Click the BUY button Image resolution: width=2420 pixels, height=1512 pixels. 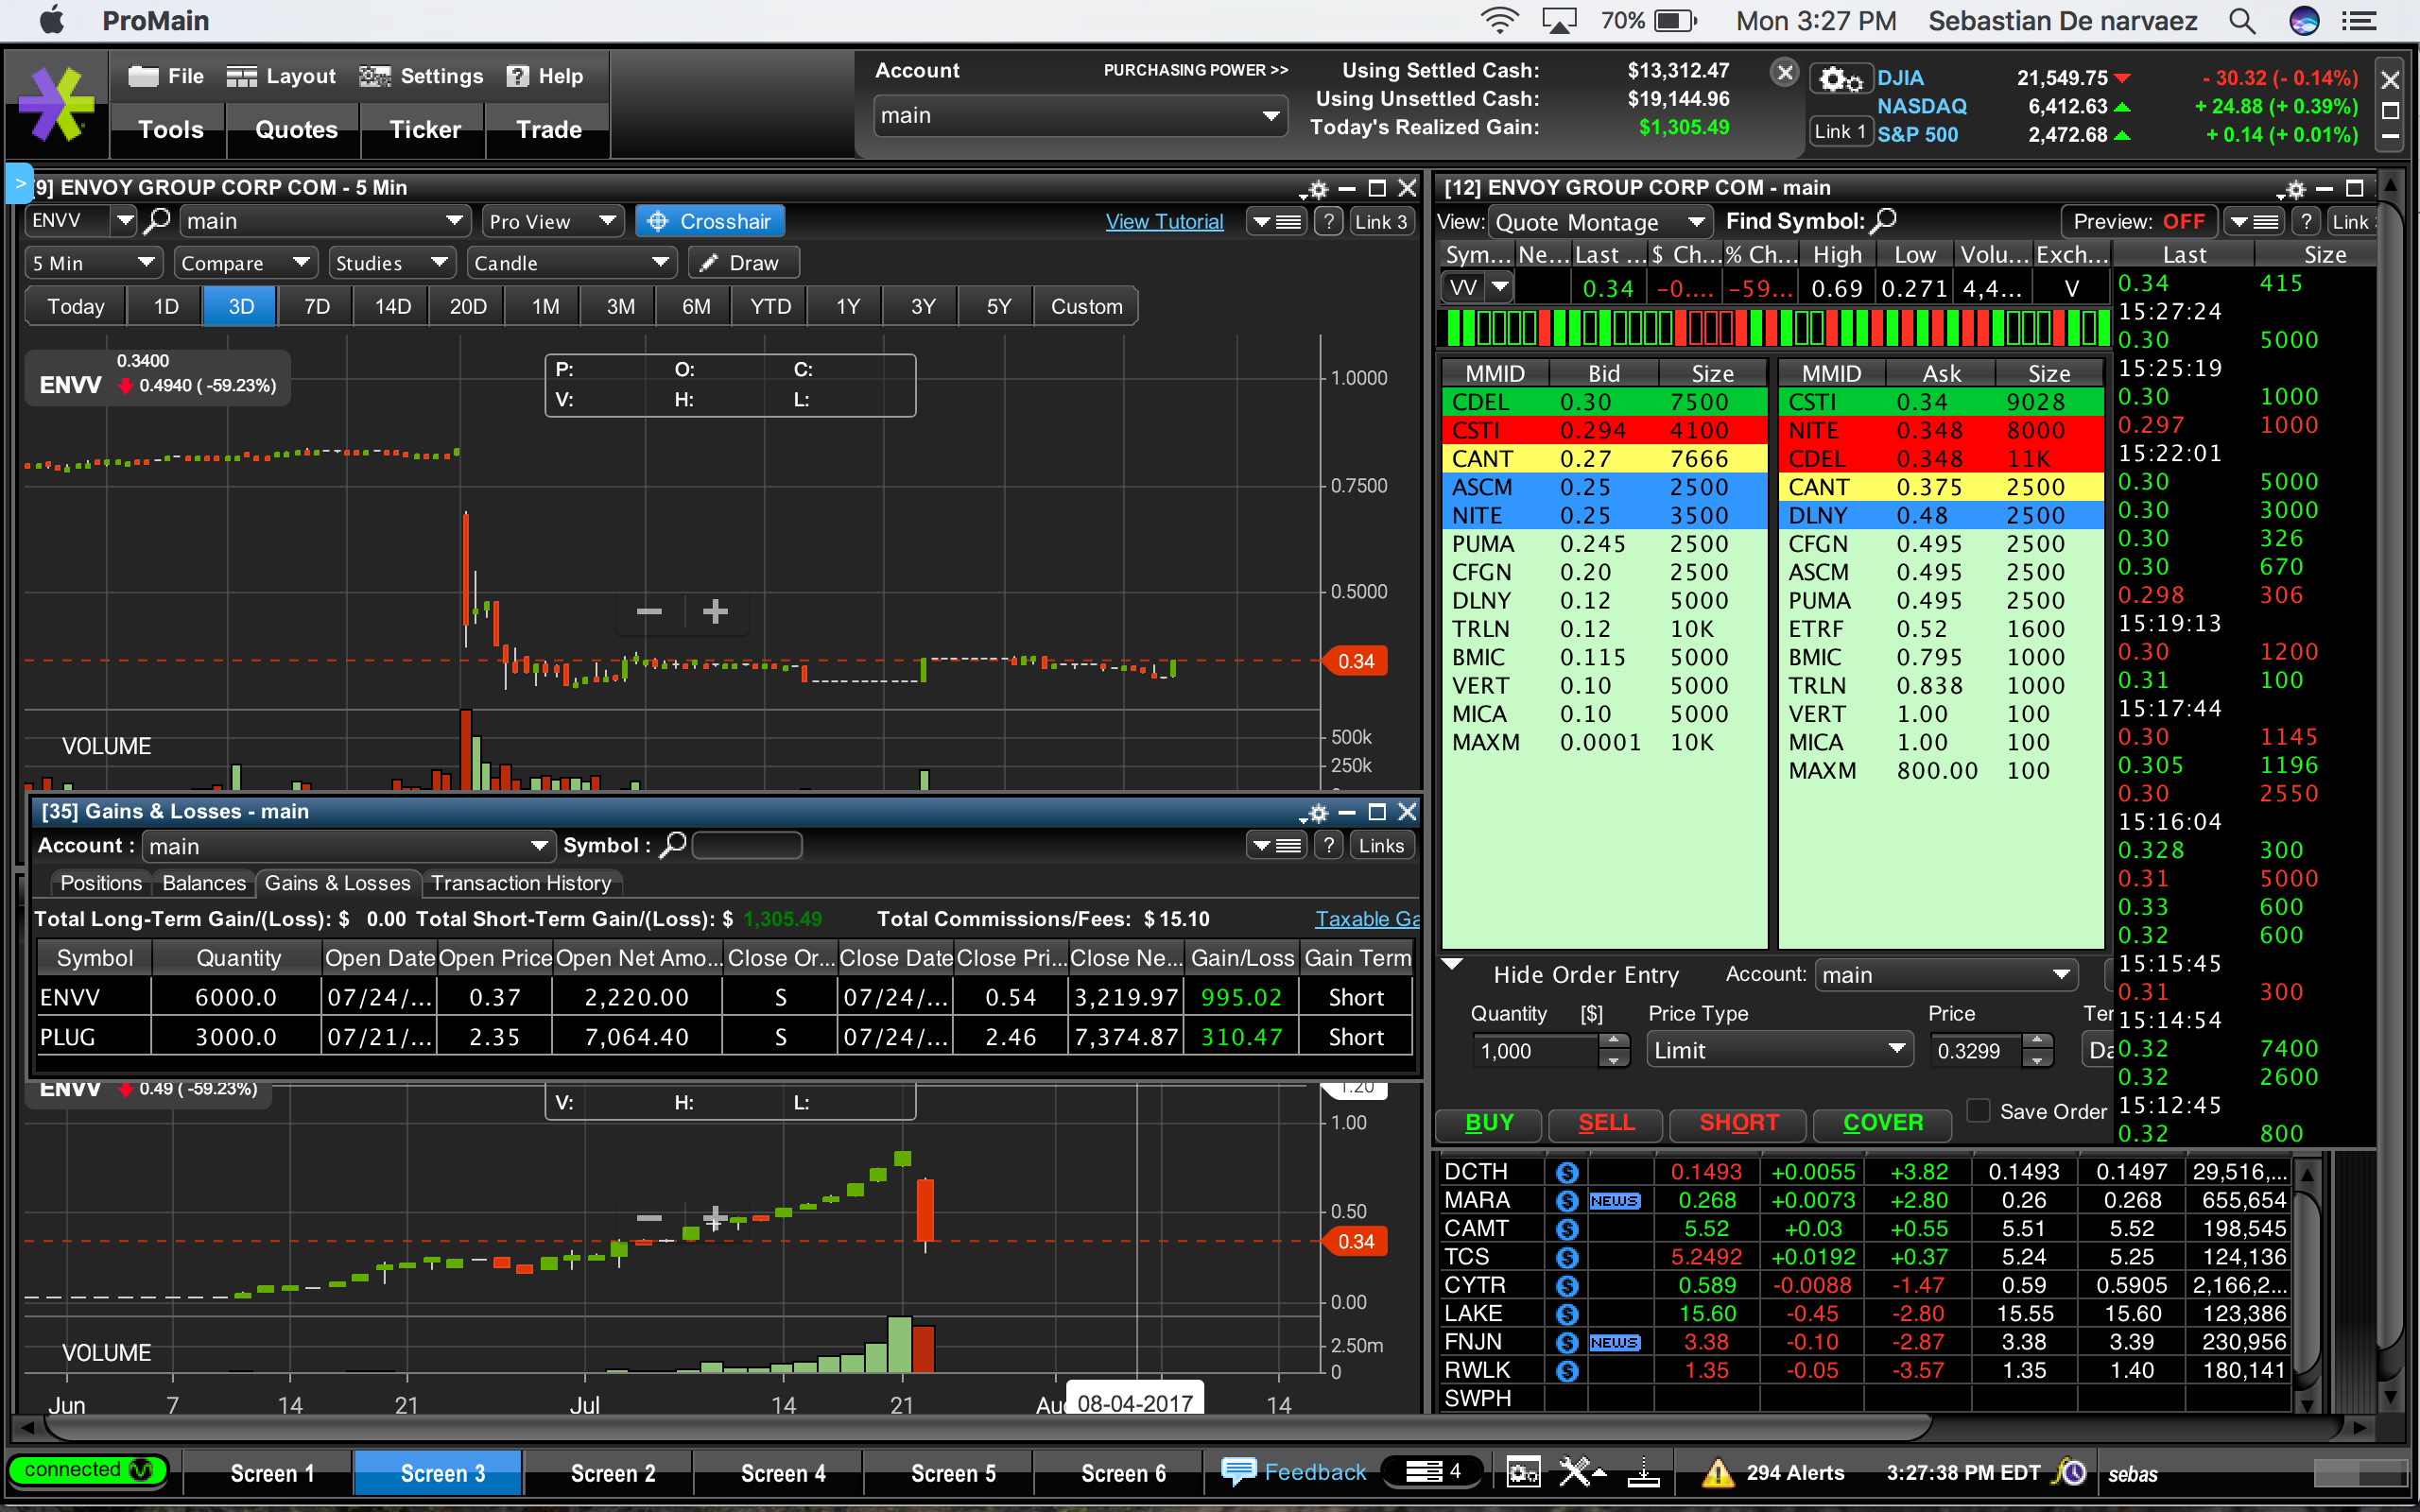(x=1488, y=1122)
